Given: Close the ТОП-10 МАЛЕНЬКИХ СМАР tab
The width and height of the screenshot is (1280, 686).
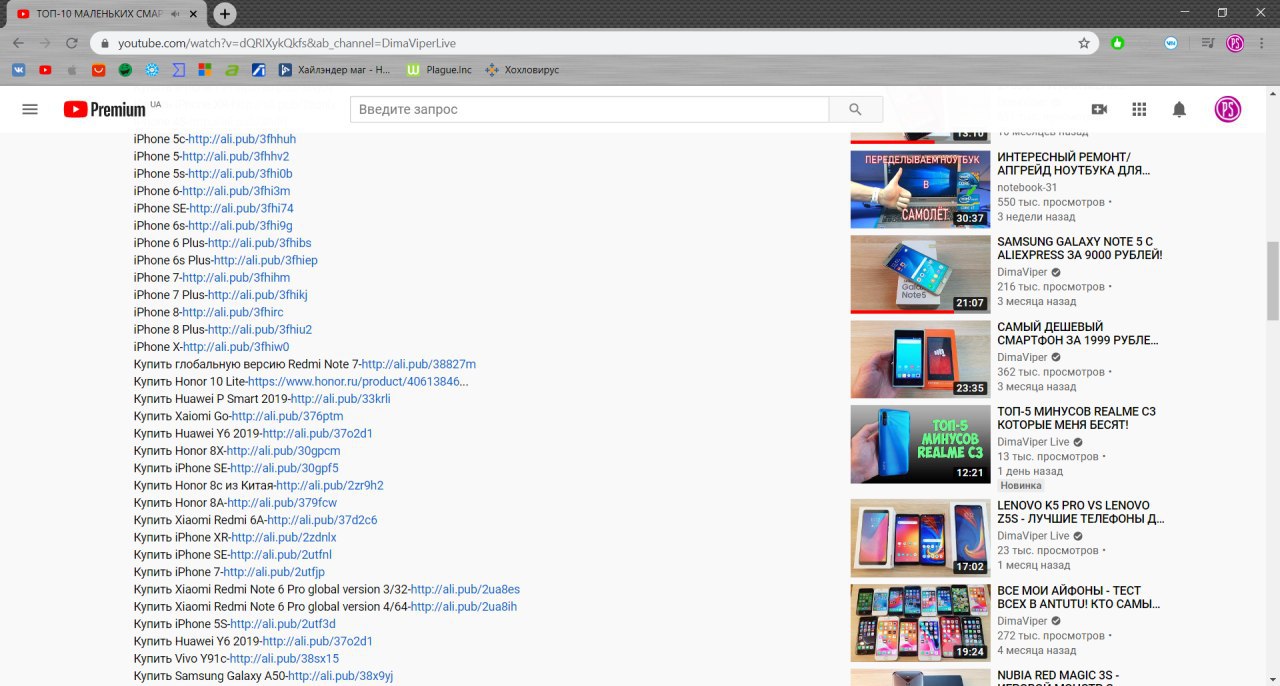Looking at the screenshot, I should pyautogui.click(x=195, y=14).
